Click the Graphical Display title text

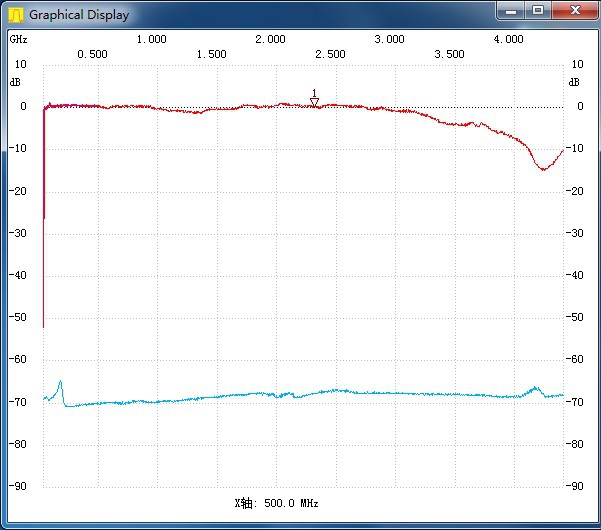[x=78, y=15]
